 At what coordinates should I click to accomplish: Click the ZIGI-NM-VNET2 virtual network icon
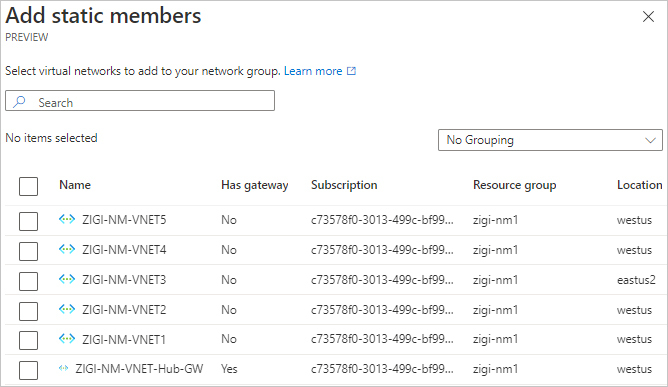67,309
